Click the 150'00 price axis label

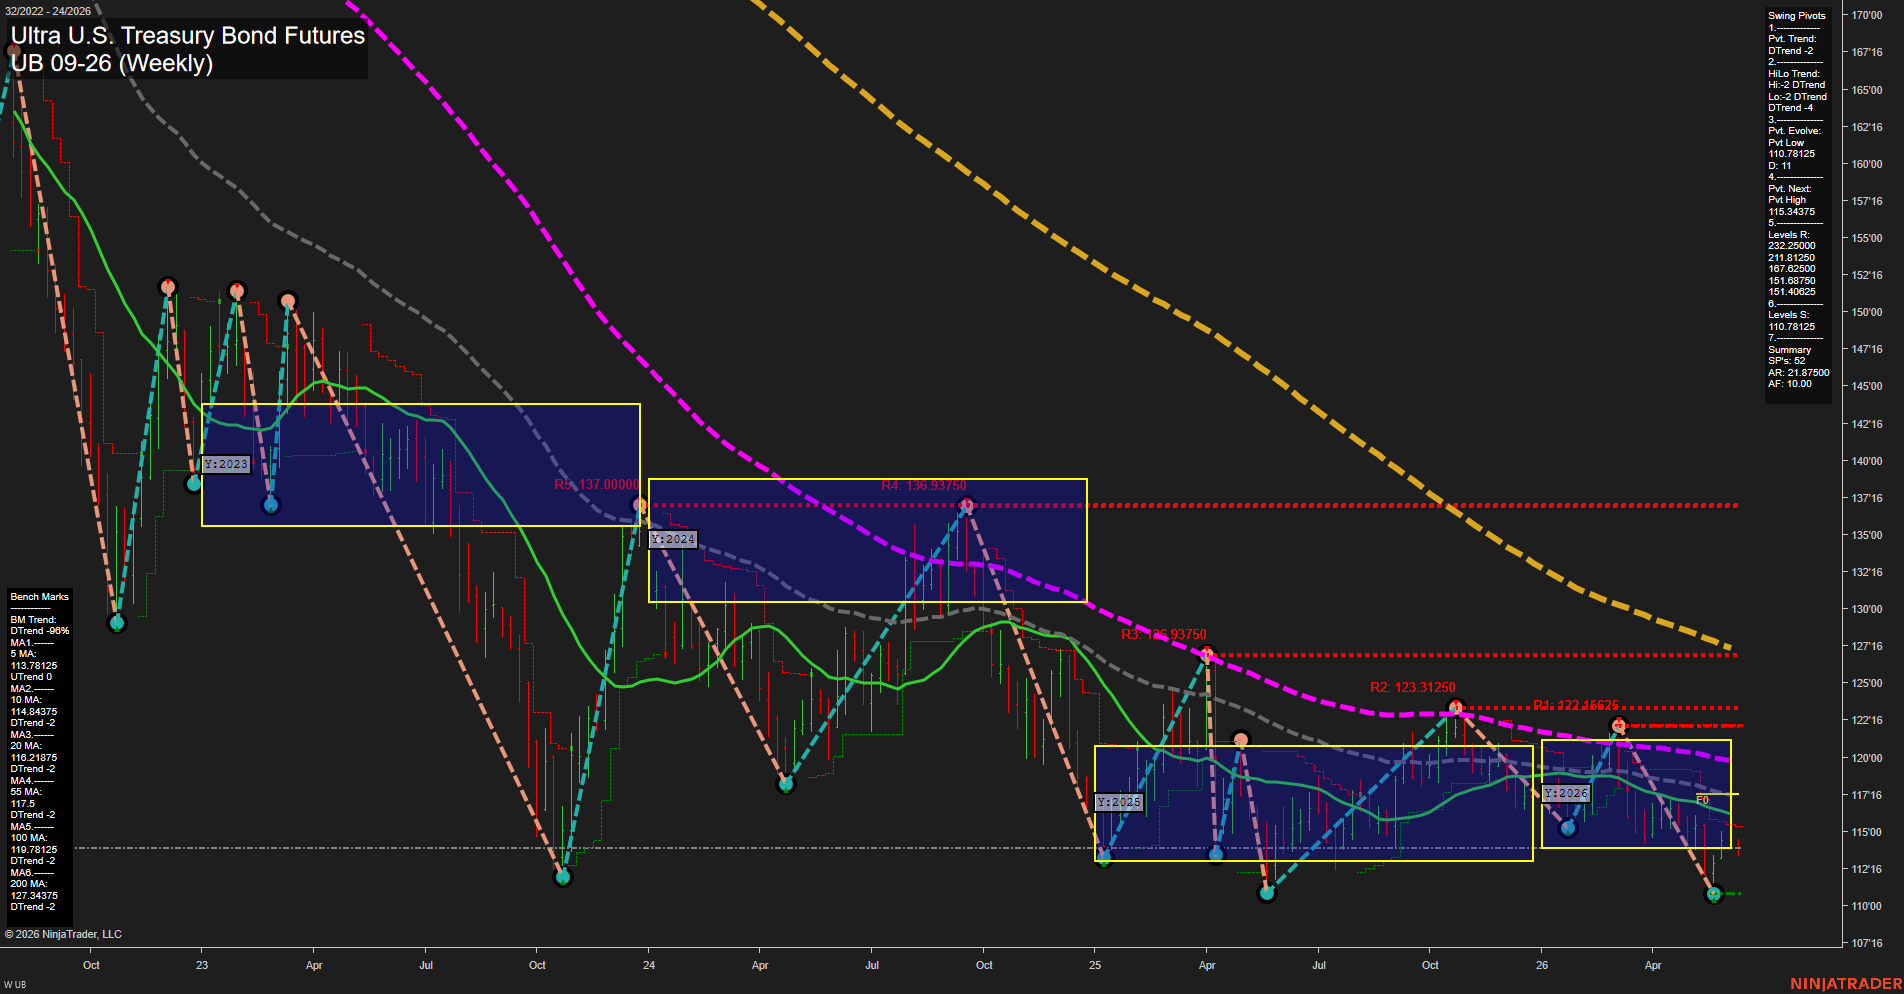[1866, 312]
